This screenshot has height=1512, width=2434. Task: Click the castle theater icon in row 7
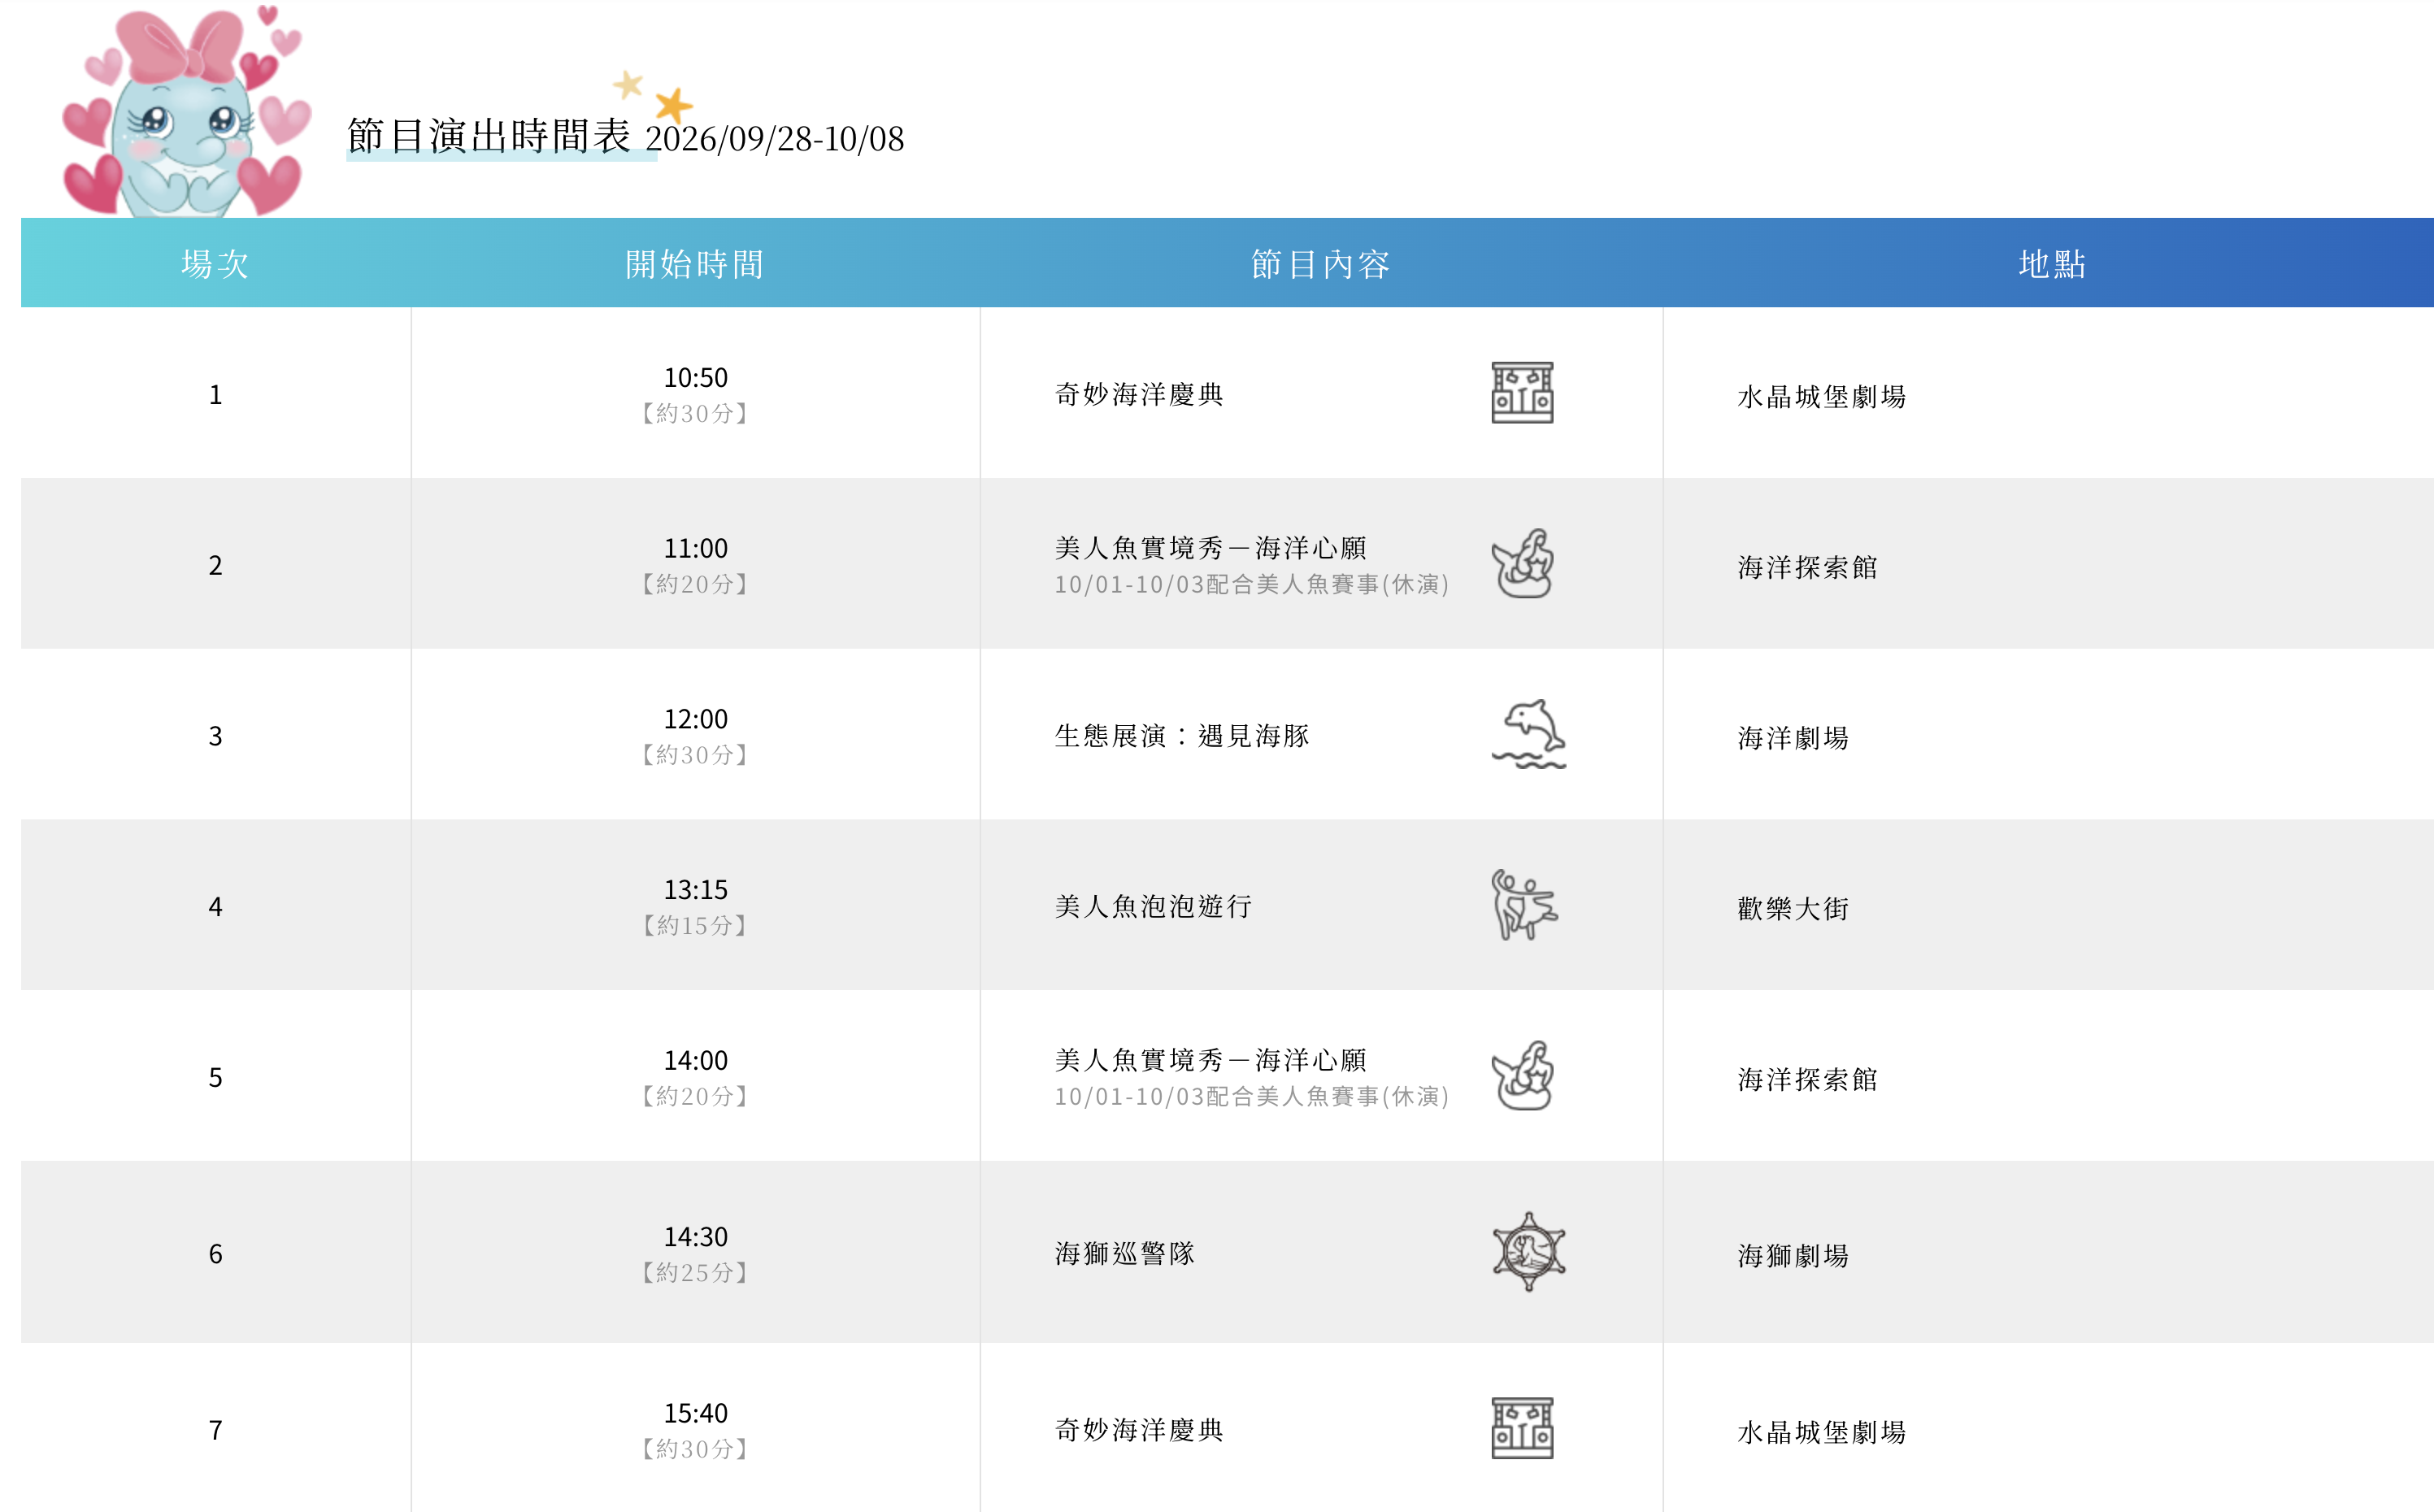point(1522,1428)
